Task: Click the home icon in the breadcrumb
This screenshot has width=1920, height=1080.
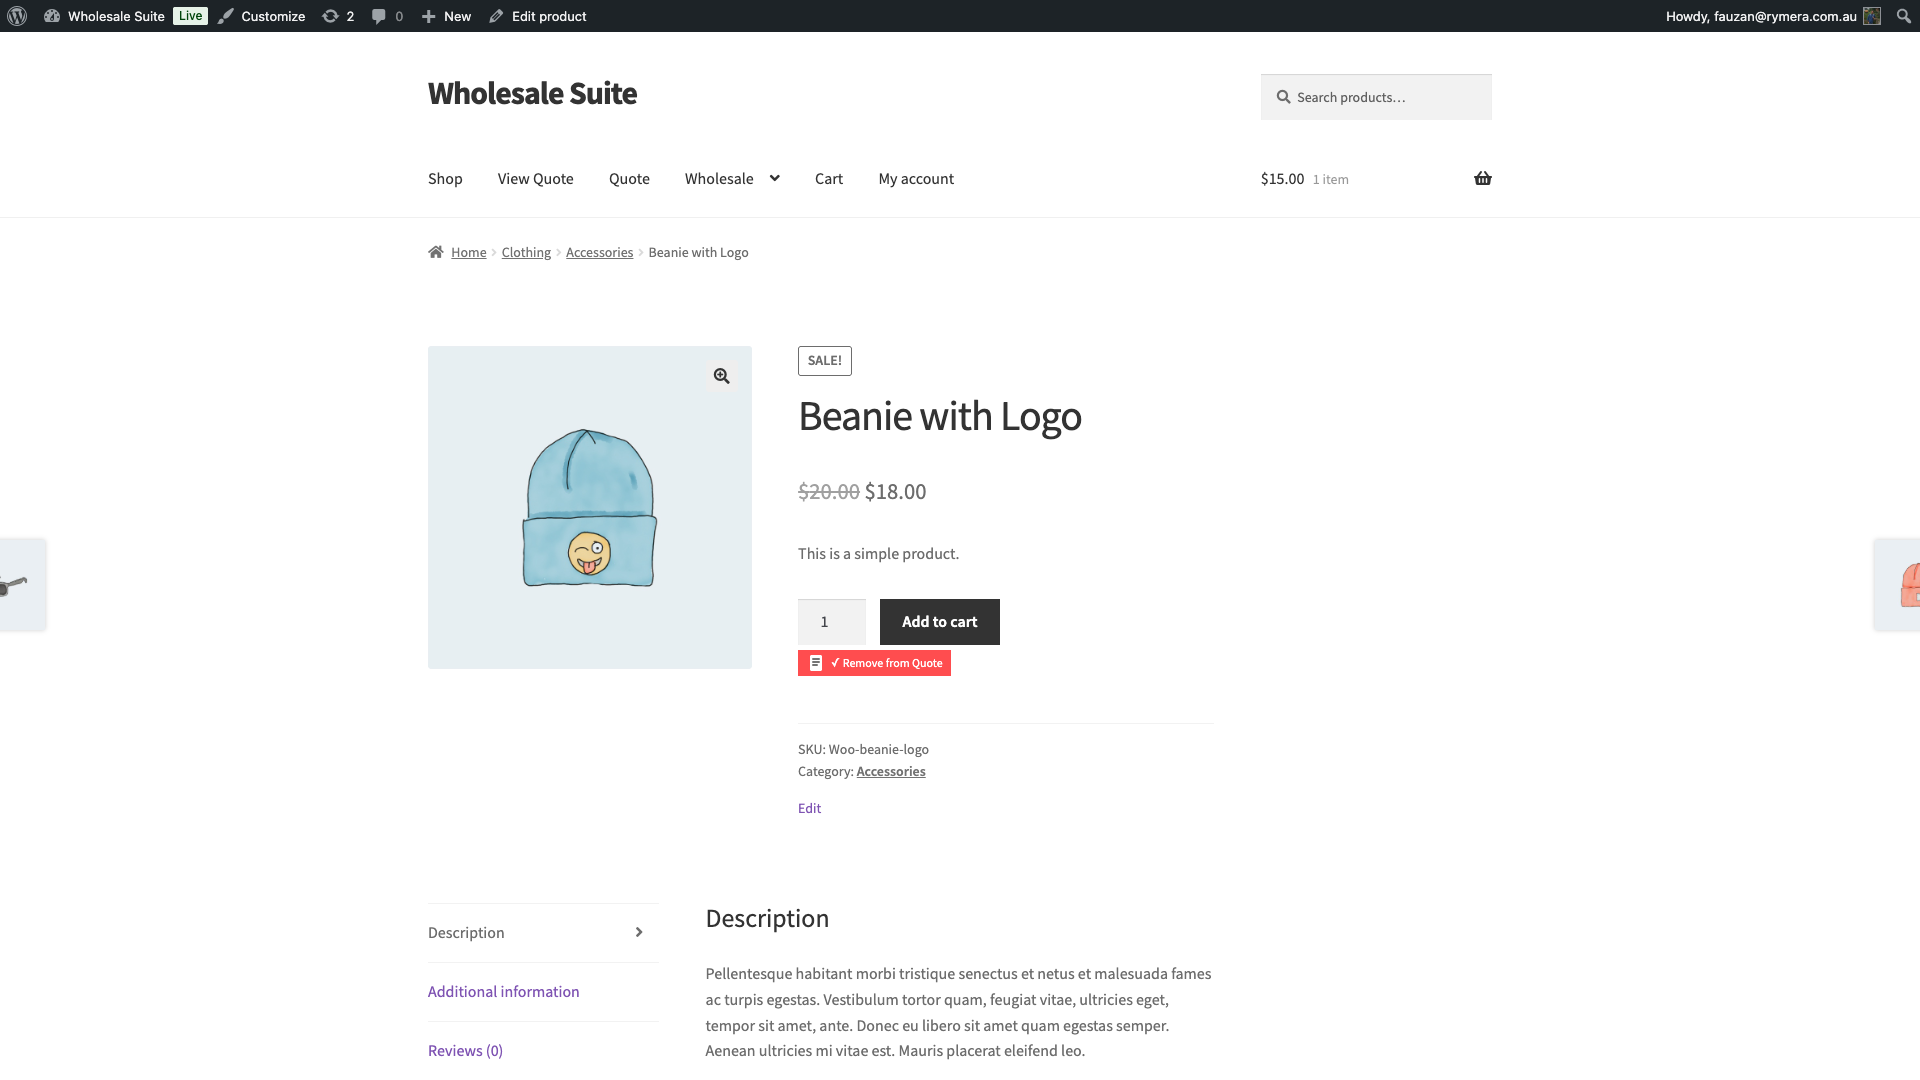Action: click(436, 252)
